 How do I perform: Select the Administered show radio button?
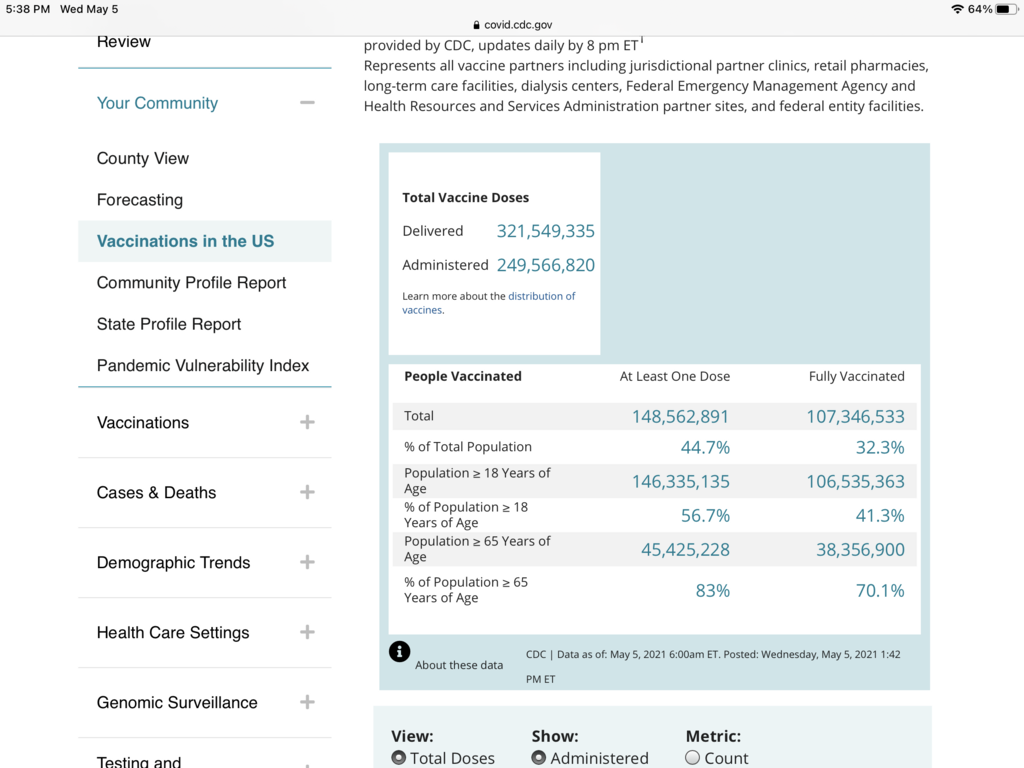tap(539, 758)
